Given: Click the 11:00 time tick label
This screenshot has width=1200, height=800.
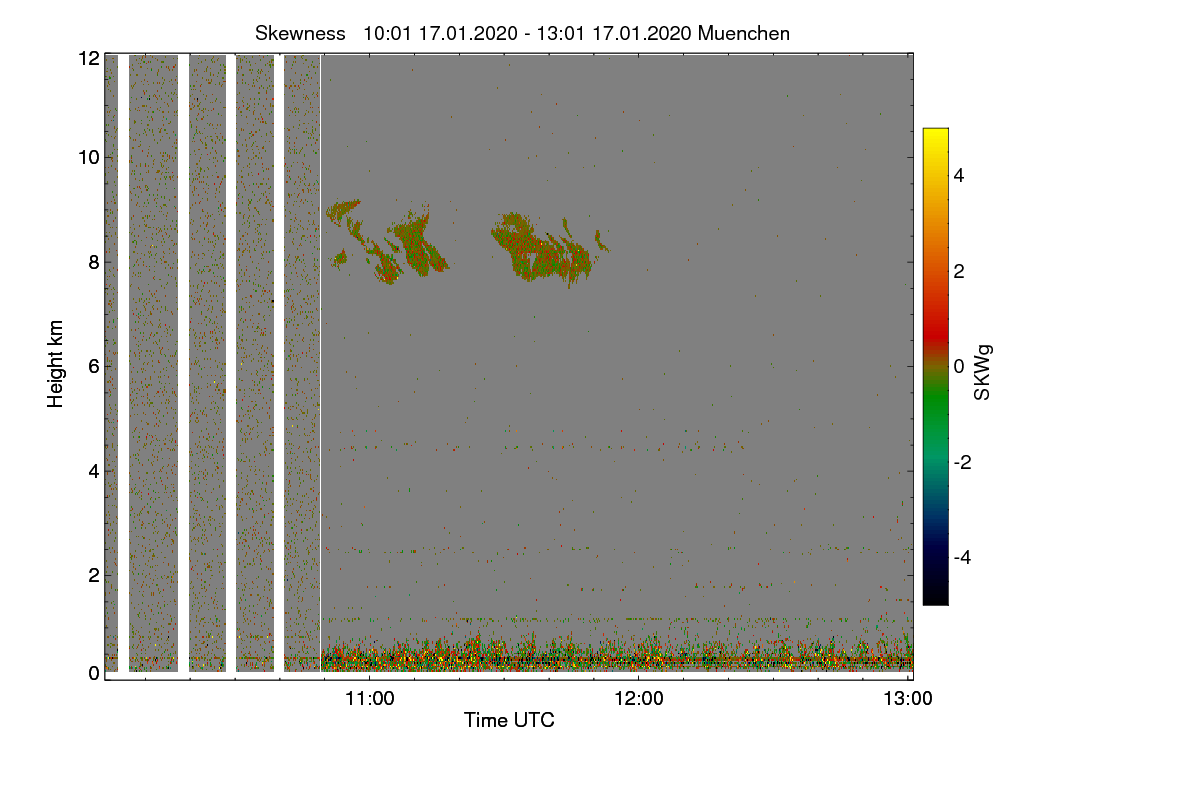Looking at the screenshot, I should pyautogui.click(x=370, y=699).
